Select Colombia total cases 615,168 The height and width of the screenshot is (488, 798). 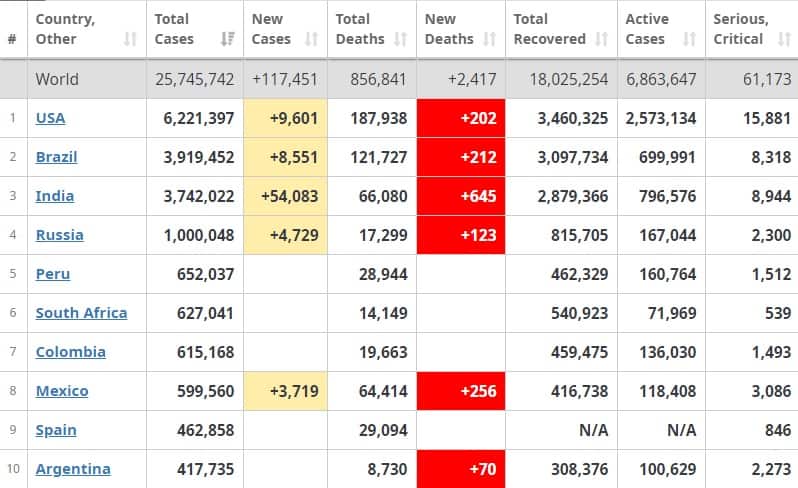coord(206,352)
